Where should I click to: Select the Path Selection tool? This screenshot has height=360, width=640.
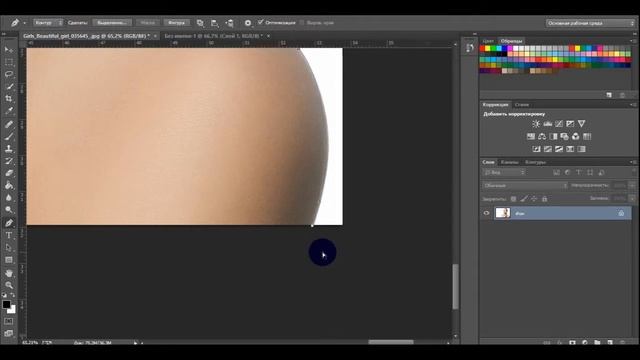[x=9, y=248]
